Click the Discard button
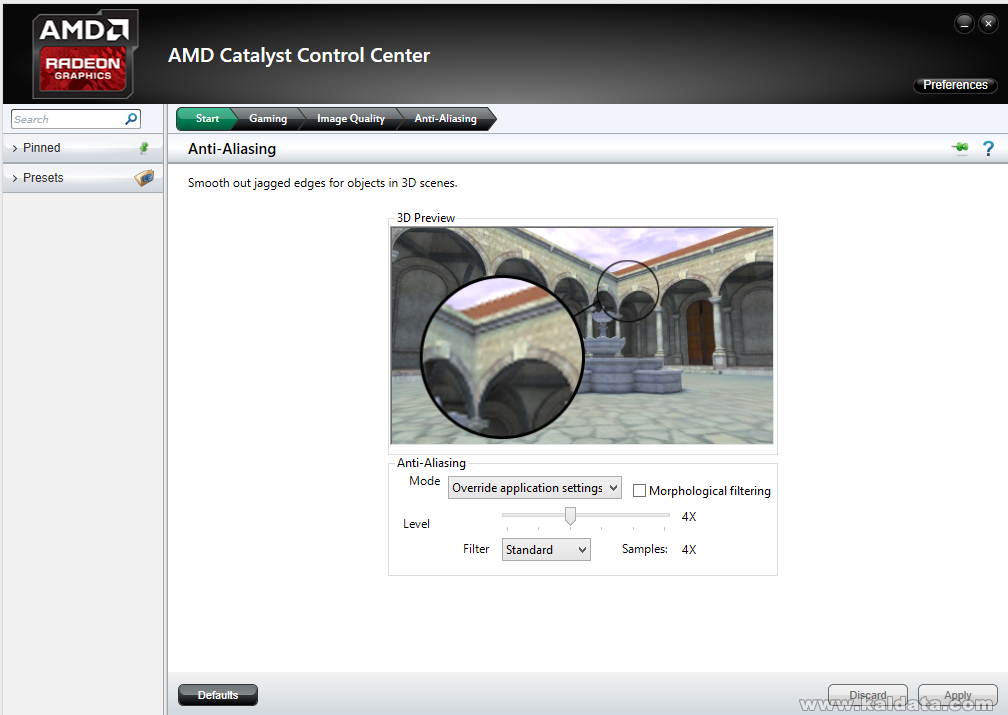 (x=868, y=695)
